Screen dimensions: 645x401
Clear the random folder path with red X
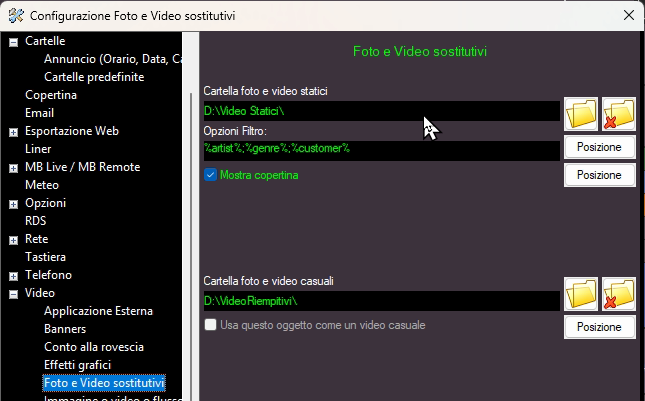[619, 294]
